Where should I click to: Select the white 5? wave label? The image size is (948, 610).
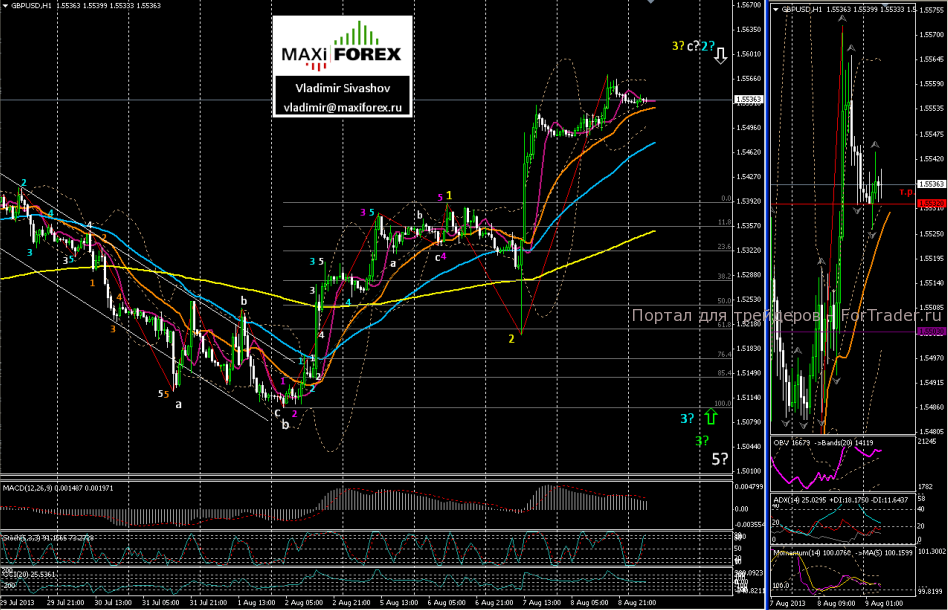pyautogui.click(x=719, y=460)
